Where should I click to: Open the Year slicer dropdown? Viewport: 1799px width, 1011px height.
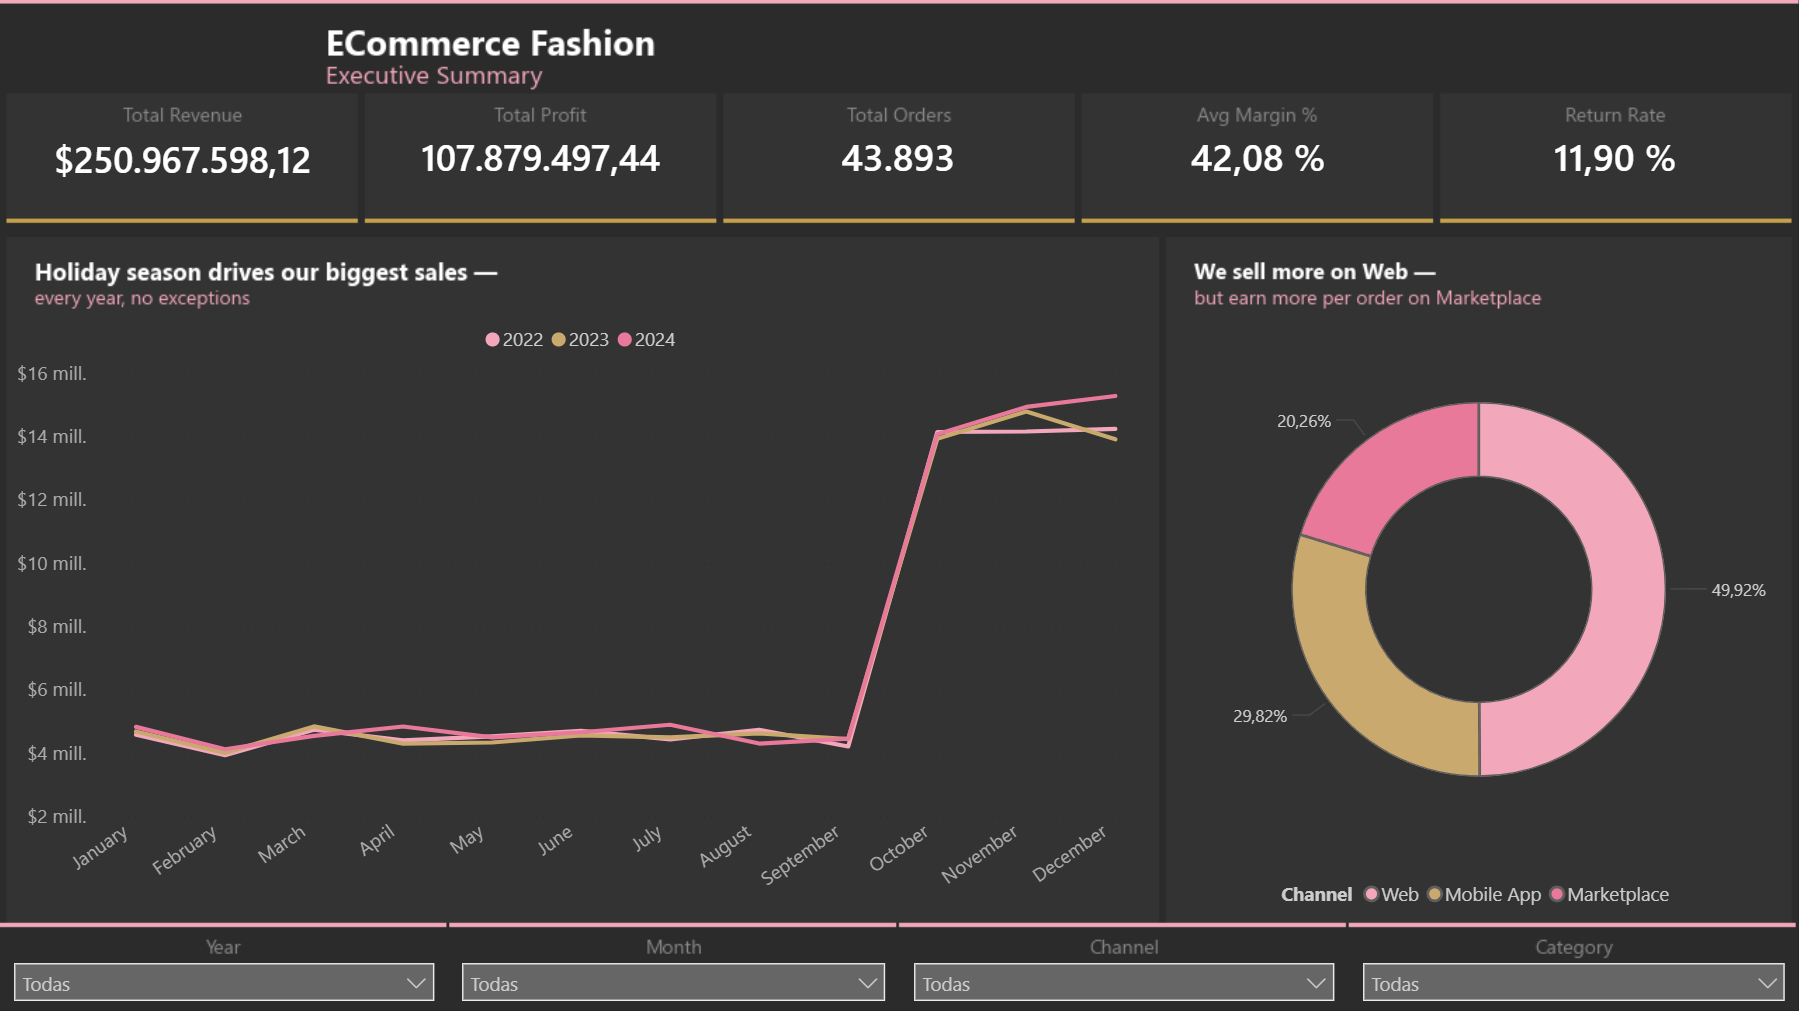pos(418,983)
